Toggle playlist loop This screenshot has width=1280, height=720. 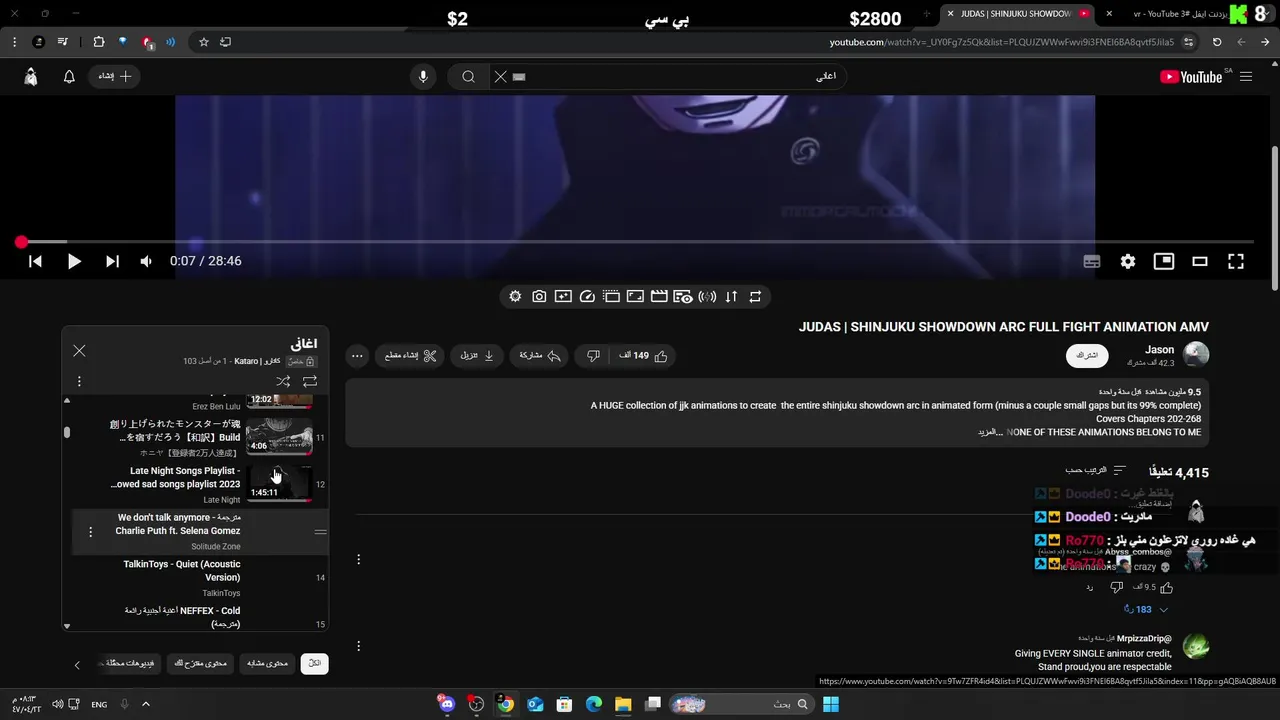[x=310, y=381]
